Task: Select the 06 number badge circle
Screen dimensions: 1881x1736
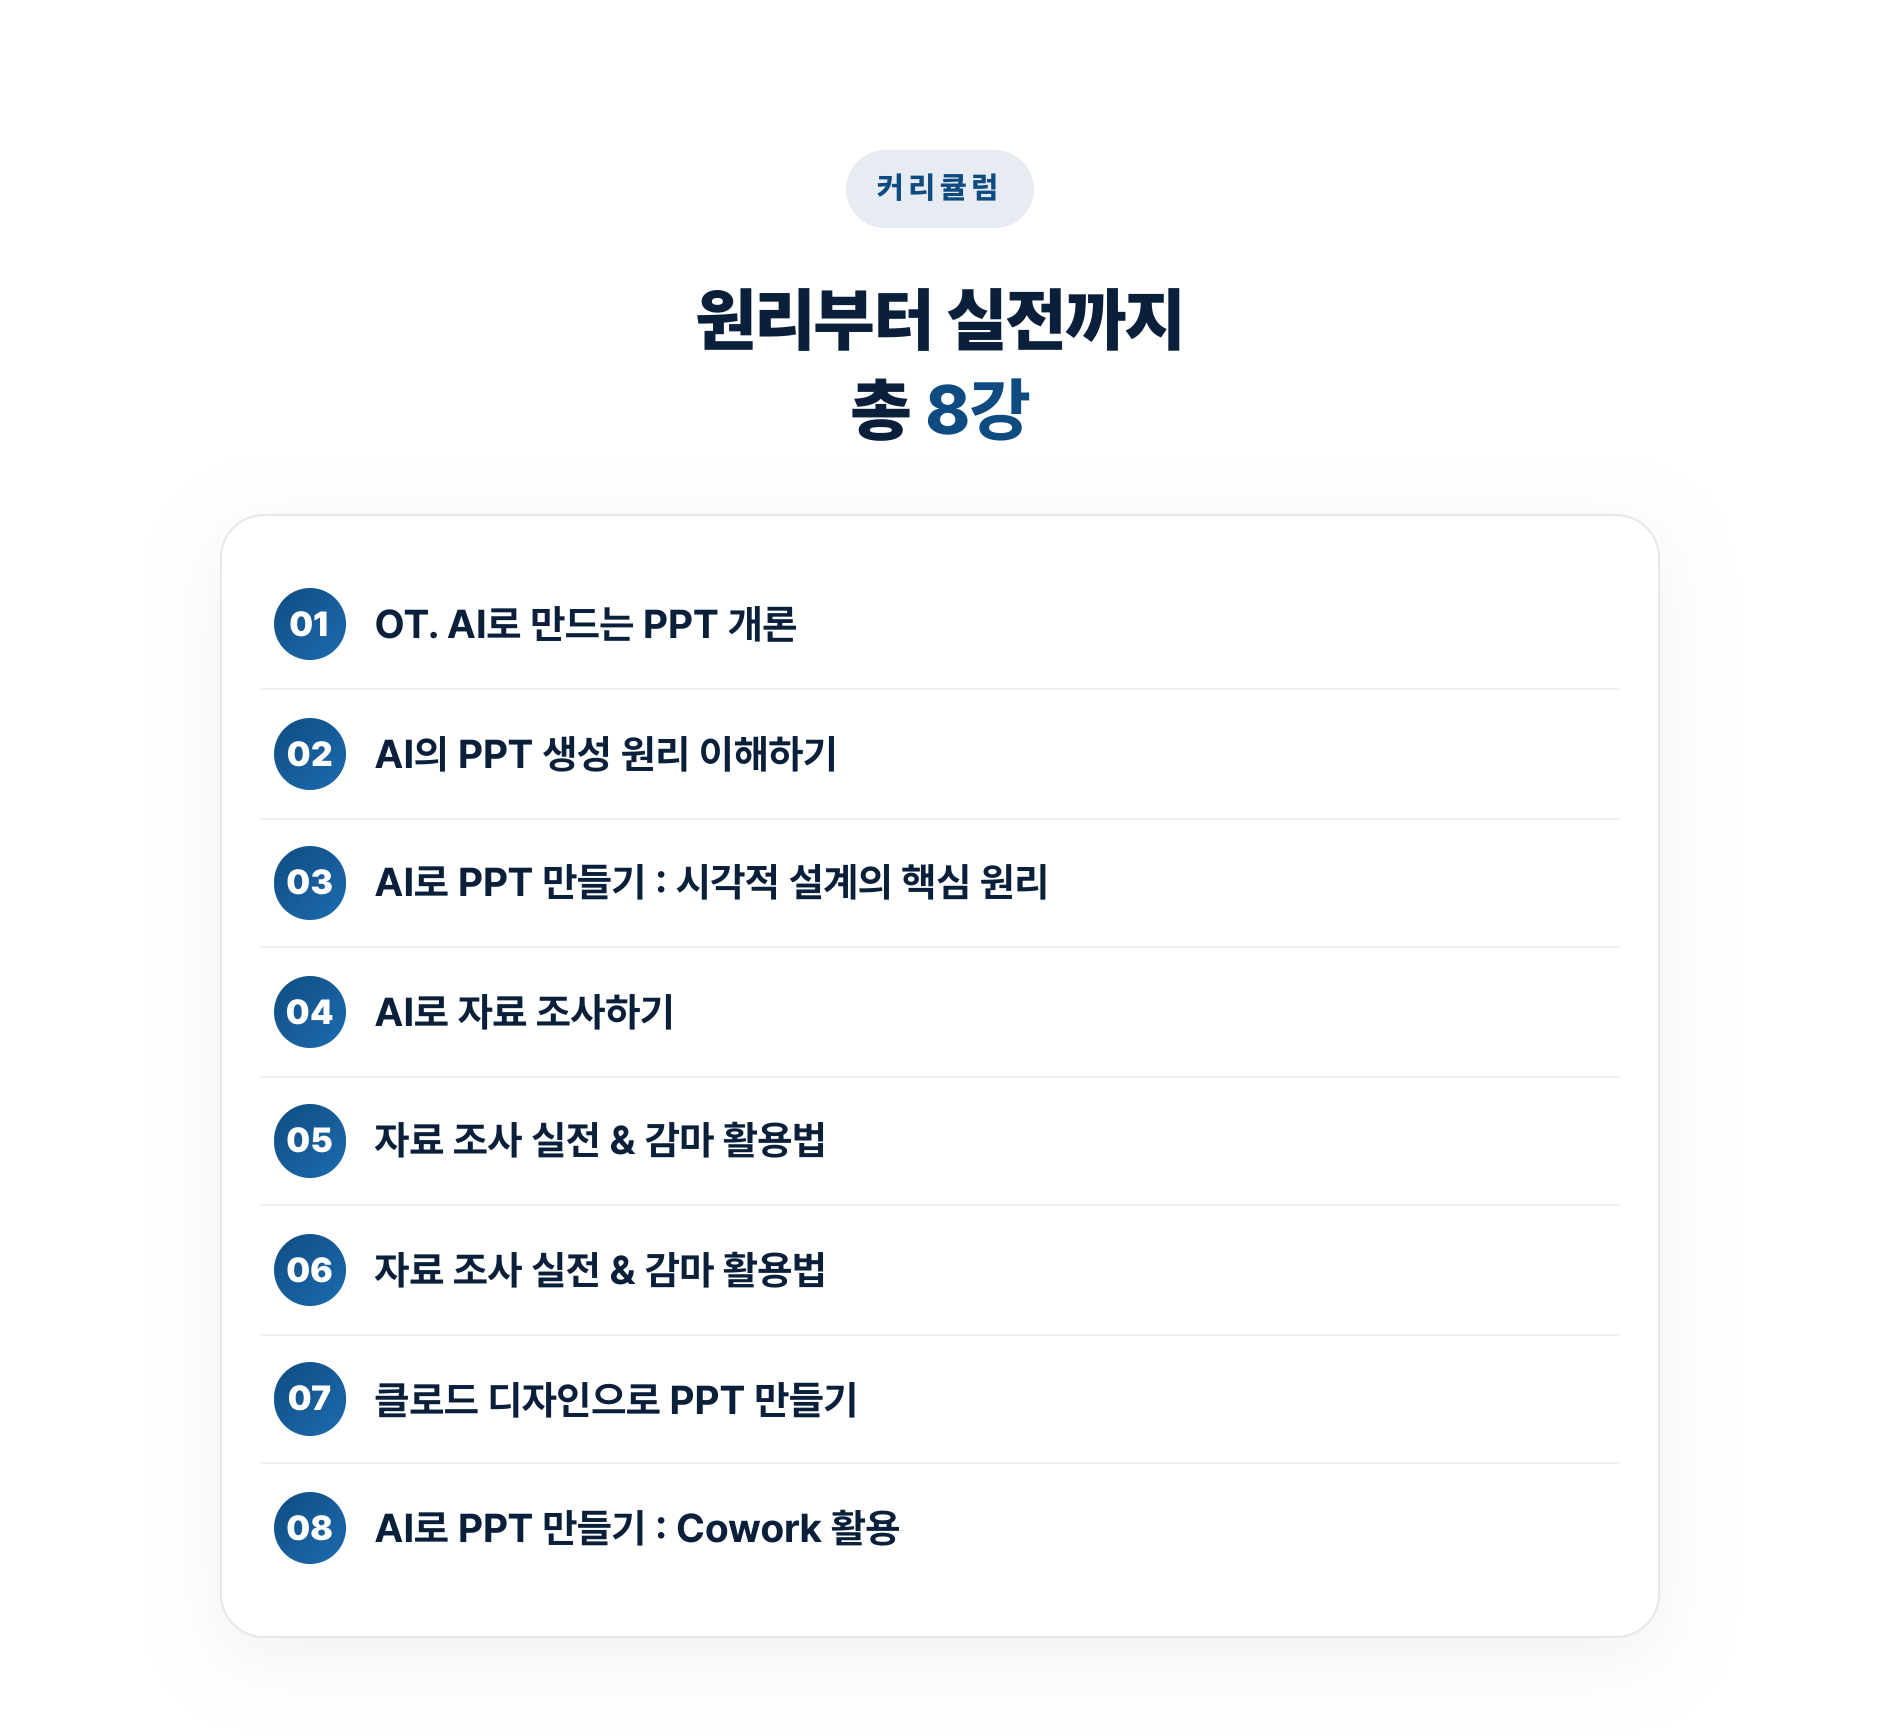Action: coord(310,1270)
